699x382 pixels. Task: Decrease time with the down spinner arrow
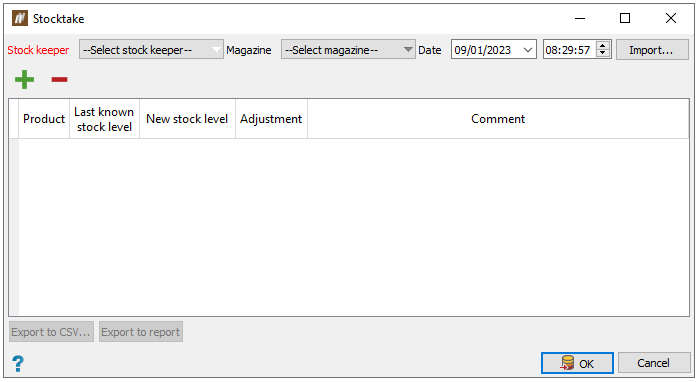click(x=603, y=53)
